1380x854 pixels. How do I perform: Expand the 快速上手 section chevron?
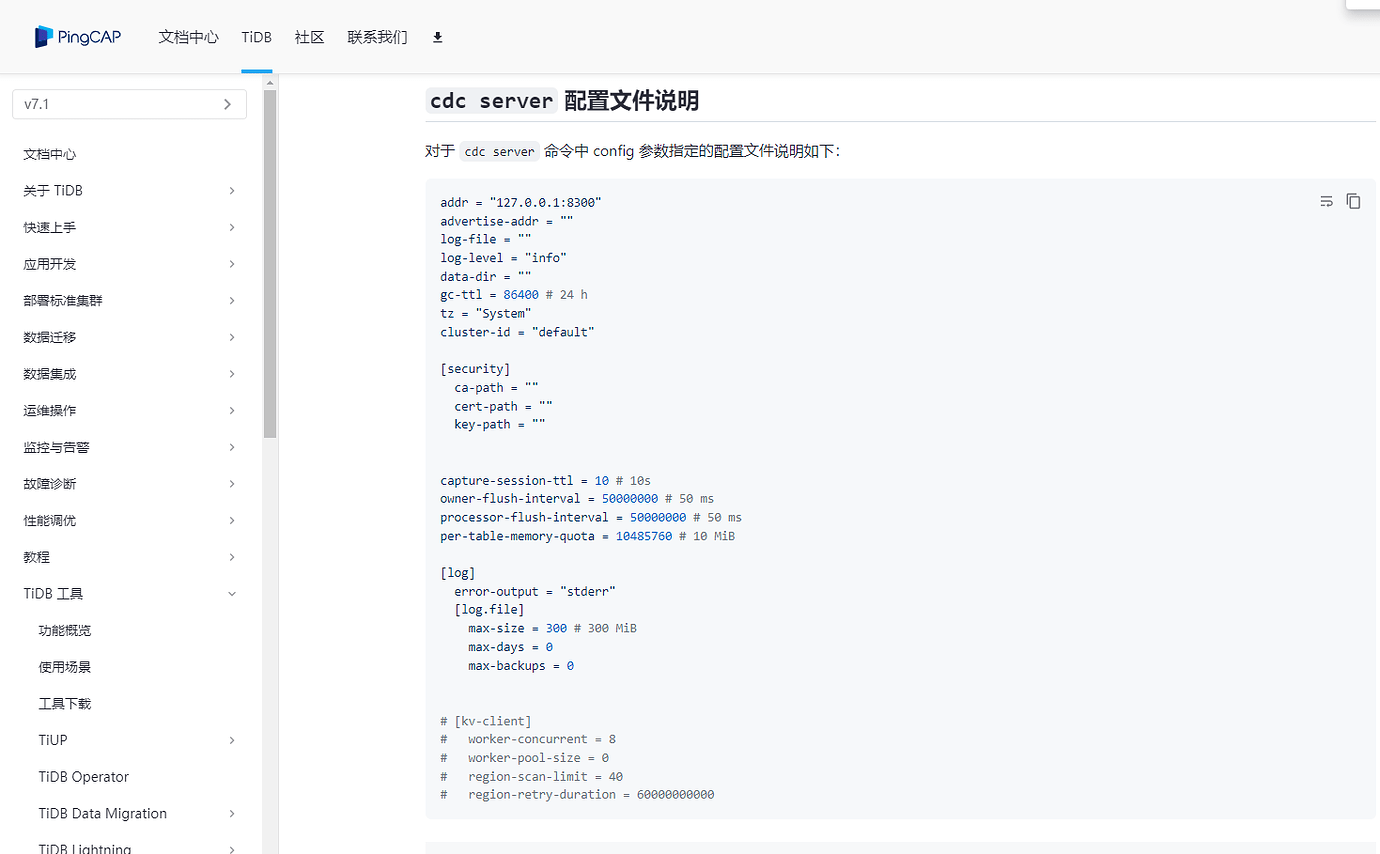coord(231,228)
